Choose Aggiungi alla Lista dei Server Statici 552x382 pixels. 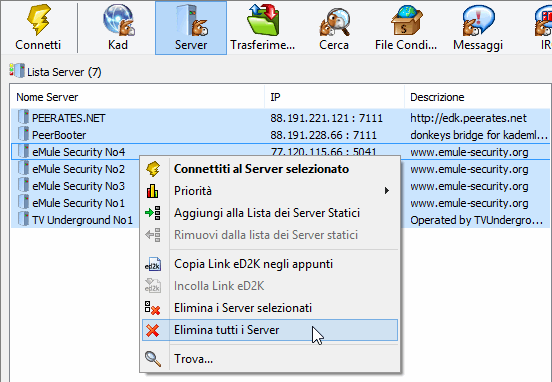tap(270, 213)
